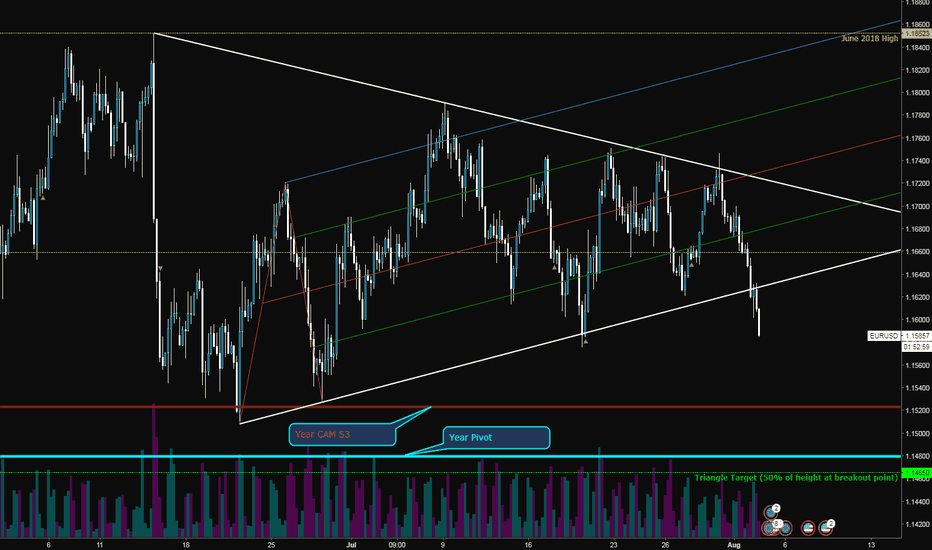Open the EU event icon with badge 8
Viewport: 932px width, 550px height.
(x=769, y=527)
